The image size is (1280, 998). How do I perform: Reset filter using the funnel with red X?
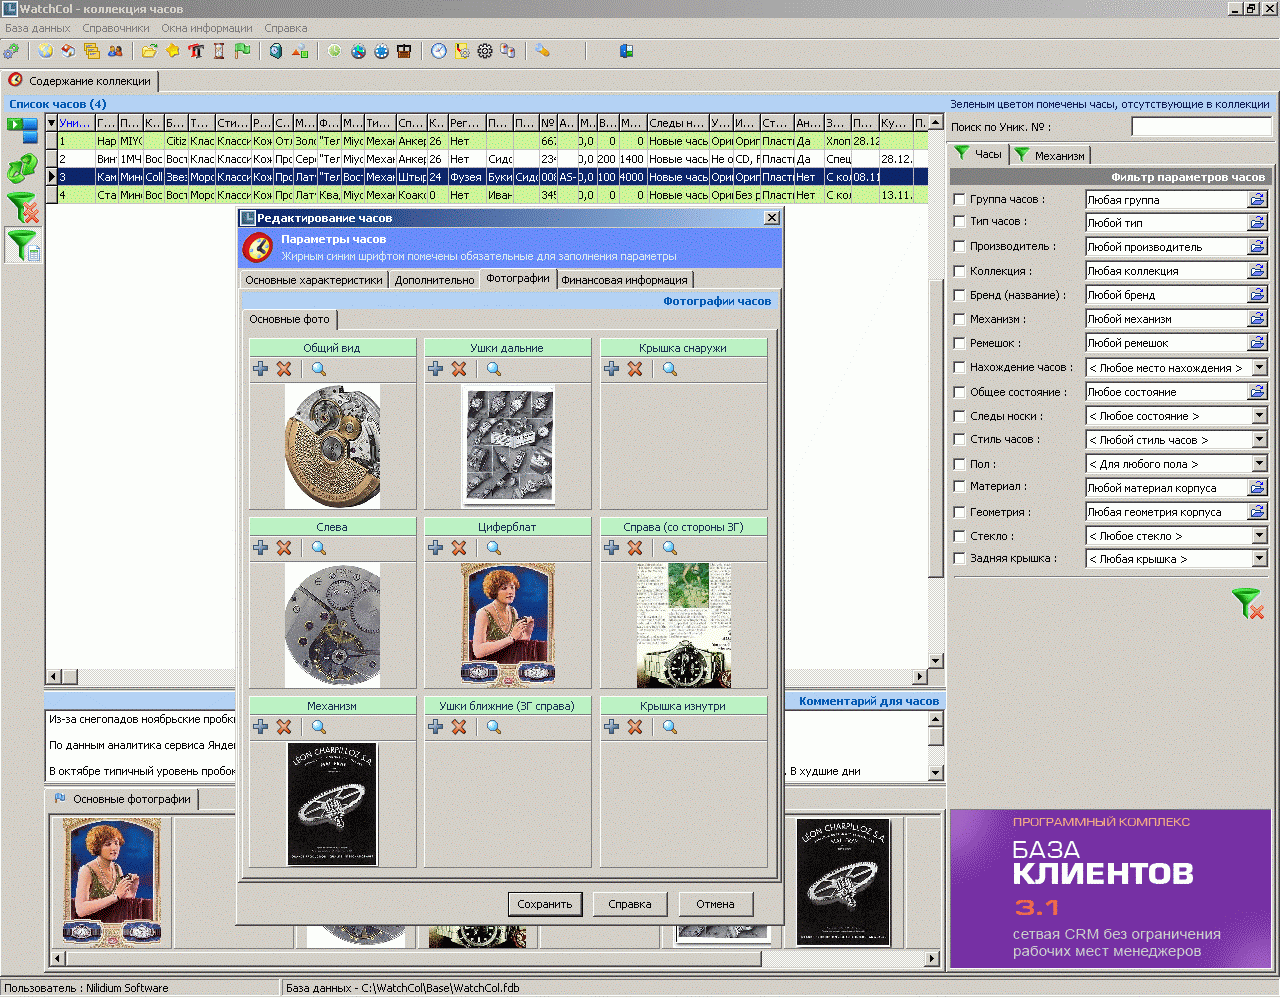point(1248,603)
